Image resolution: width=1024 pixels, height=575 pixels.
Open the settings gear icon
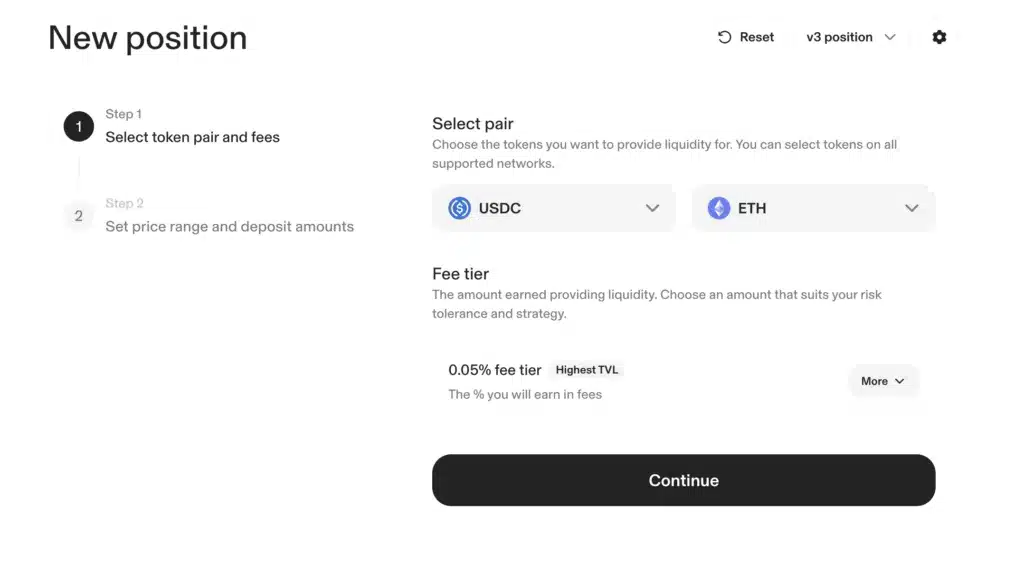[x=939, y=37]
